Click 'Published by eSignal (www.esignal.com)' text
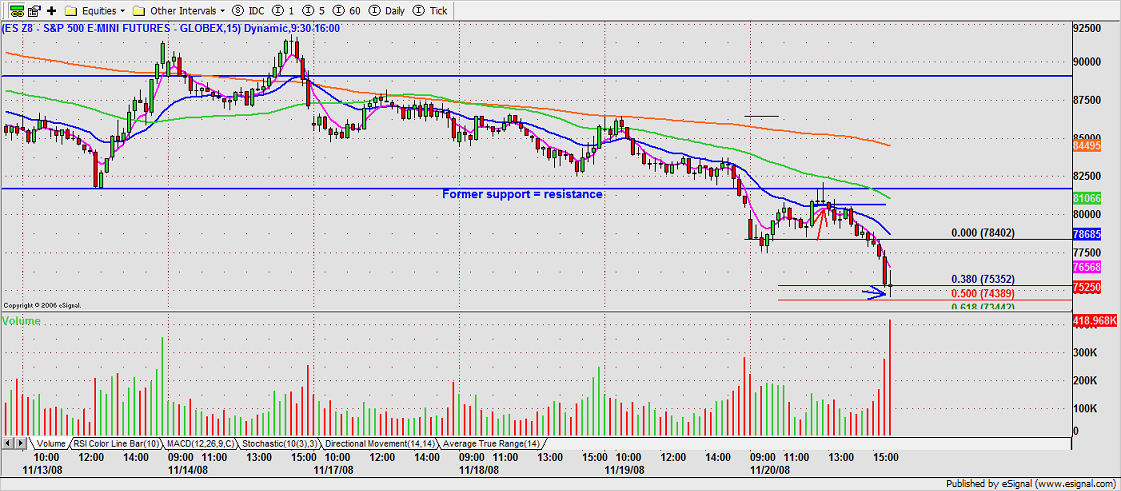1121x491 pixels. click(x=1031, y=484)
